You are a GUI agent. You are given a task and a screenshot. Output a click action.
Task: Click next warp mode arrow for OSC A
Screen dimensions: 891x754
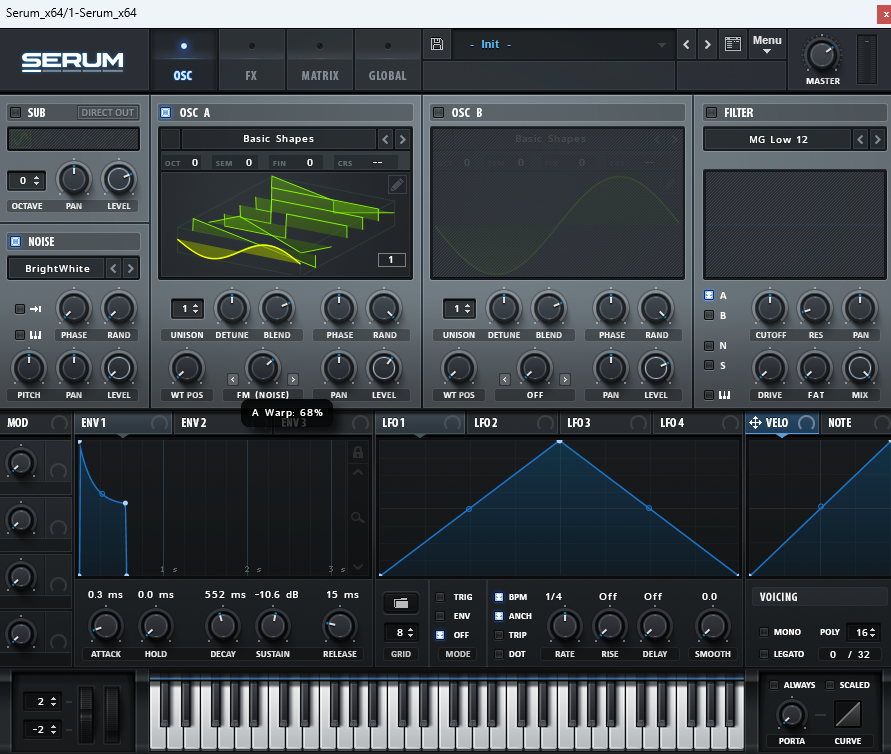point(293,379)
